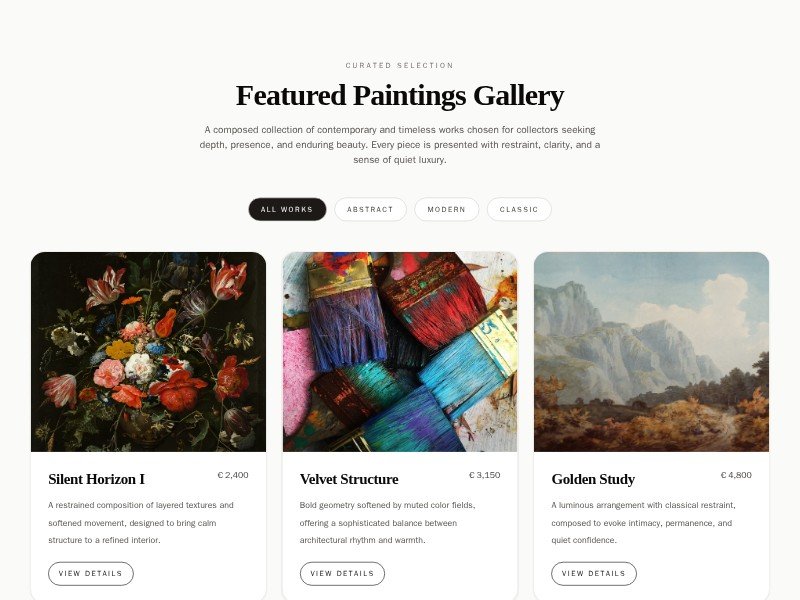Click the Curated Selection label
The width and height of the screenshot is (800, 600).
click(400, 65)
